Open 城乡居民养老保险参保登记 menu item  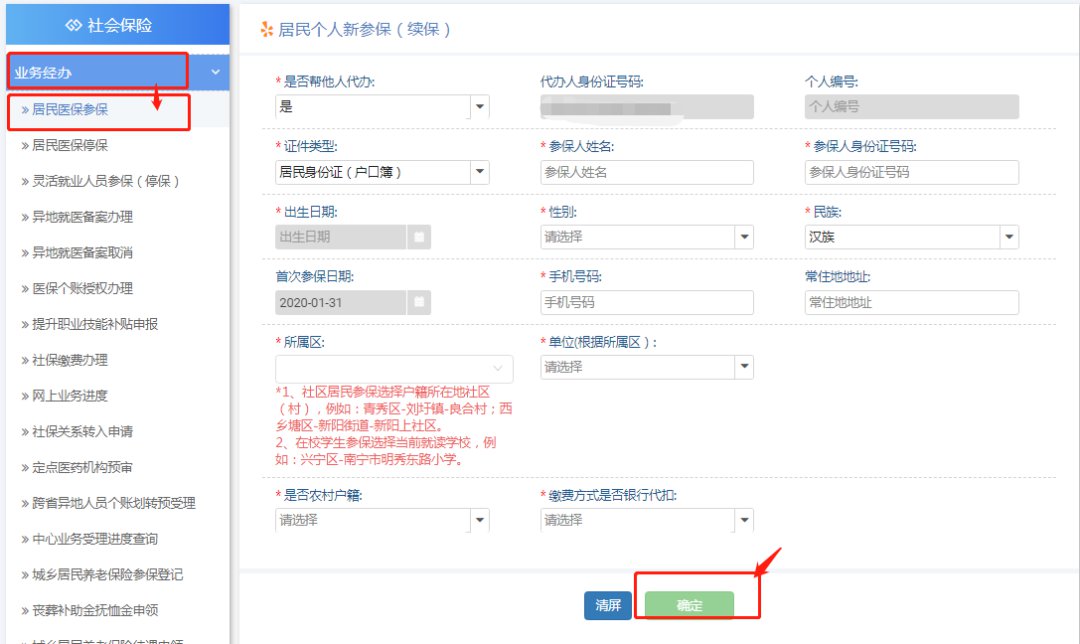(x=102, y=575)
